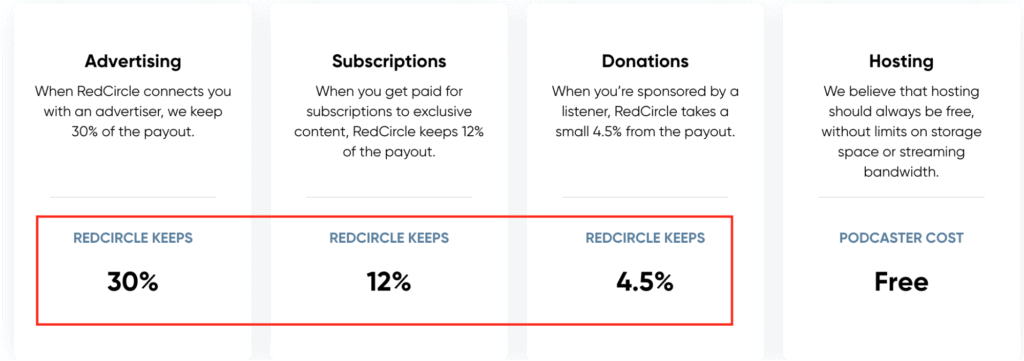Click the PODCASTER COST label
The width and height of the screenshot is (1024, 361).
tap(901, 238)
